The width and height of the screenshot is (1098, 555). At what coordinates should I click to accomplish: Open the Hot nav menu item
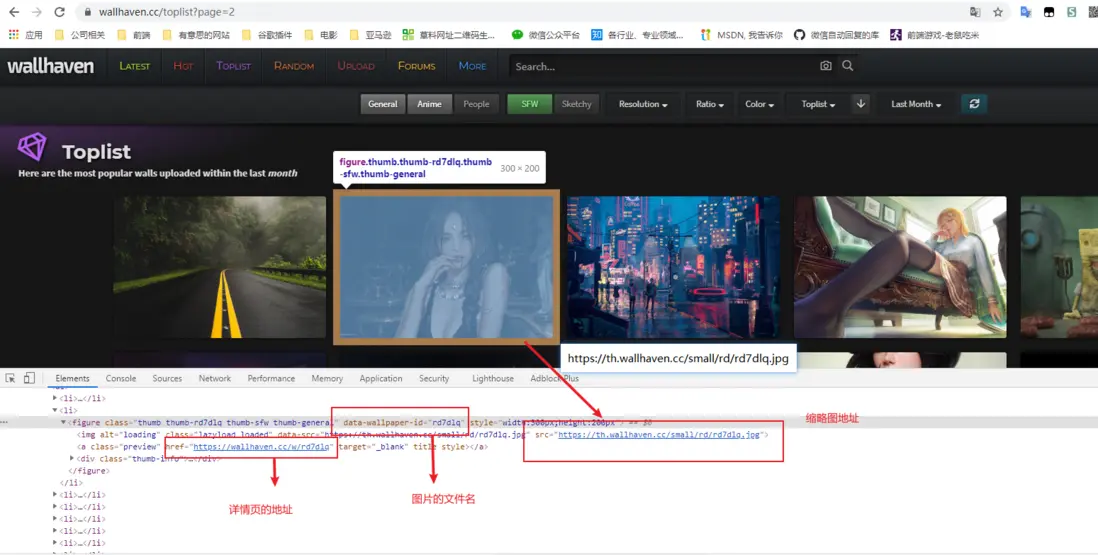[183, 66]
